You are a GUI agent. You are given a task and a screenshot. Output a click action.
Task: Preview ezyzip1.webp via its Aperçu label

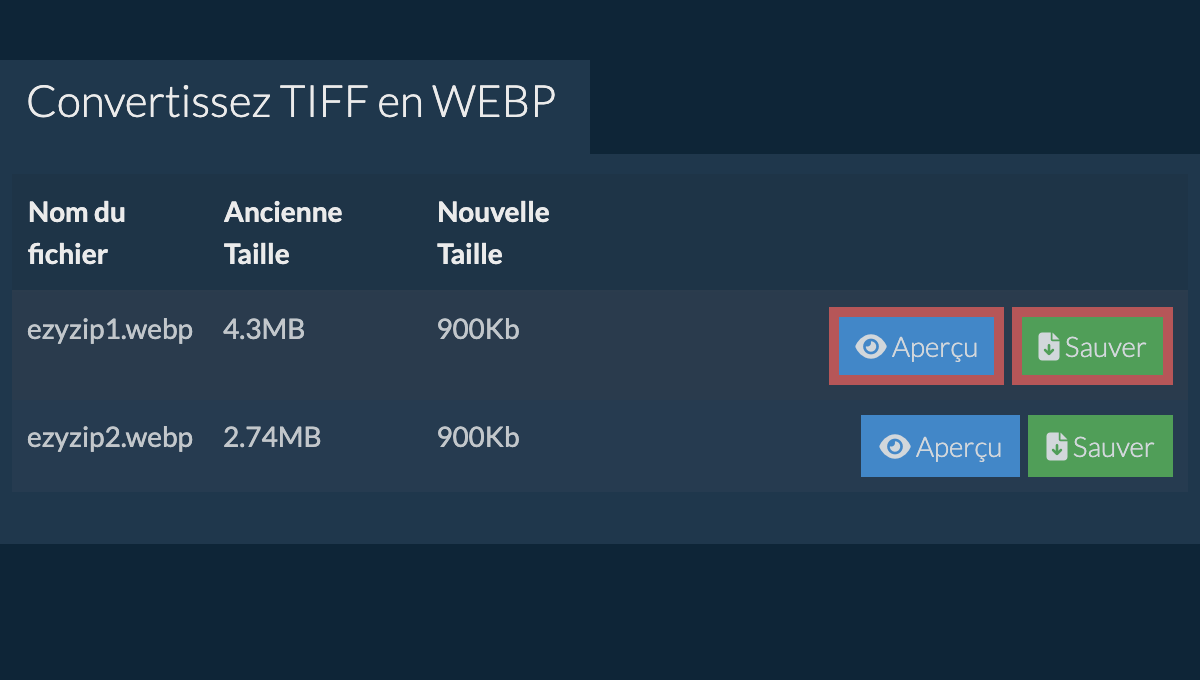(934, 348)
